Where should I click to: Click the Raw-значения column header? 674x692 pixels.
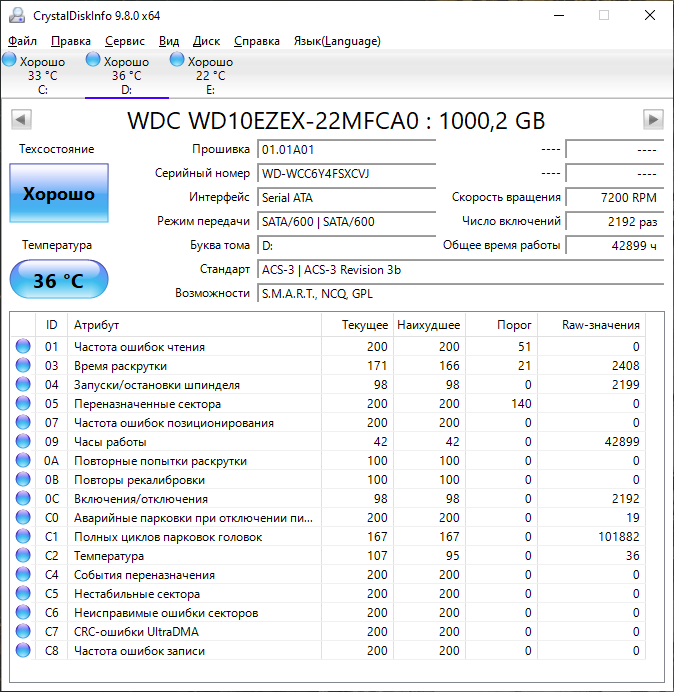[591, 325]
